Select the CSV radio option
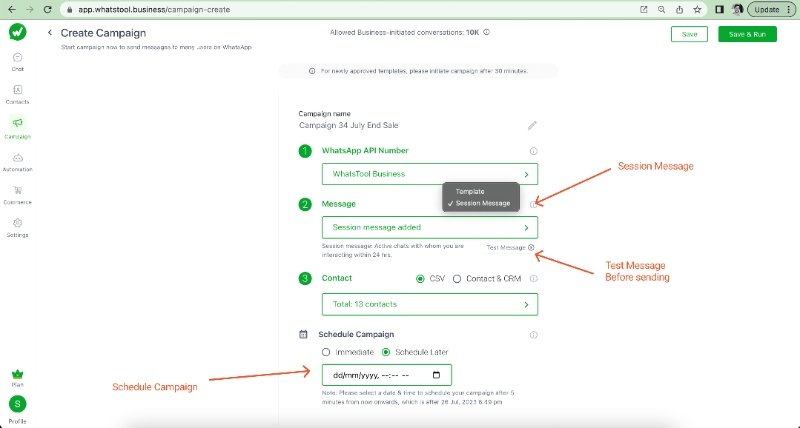Image resolution: width=800 pixels, height=428 pixels. [420, 279]
